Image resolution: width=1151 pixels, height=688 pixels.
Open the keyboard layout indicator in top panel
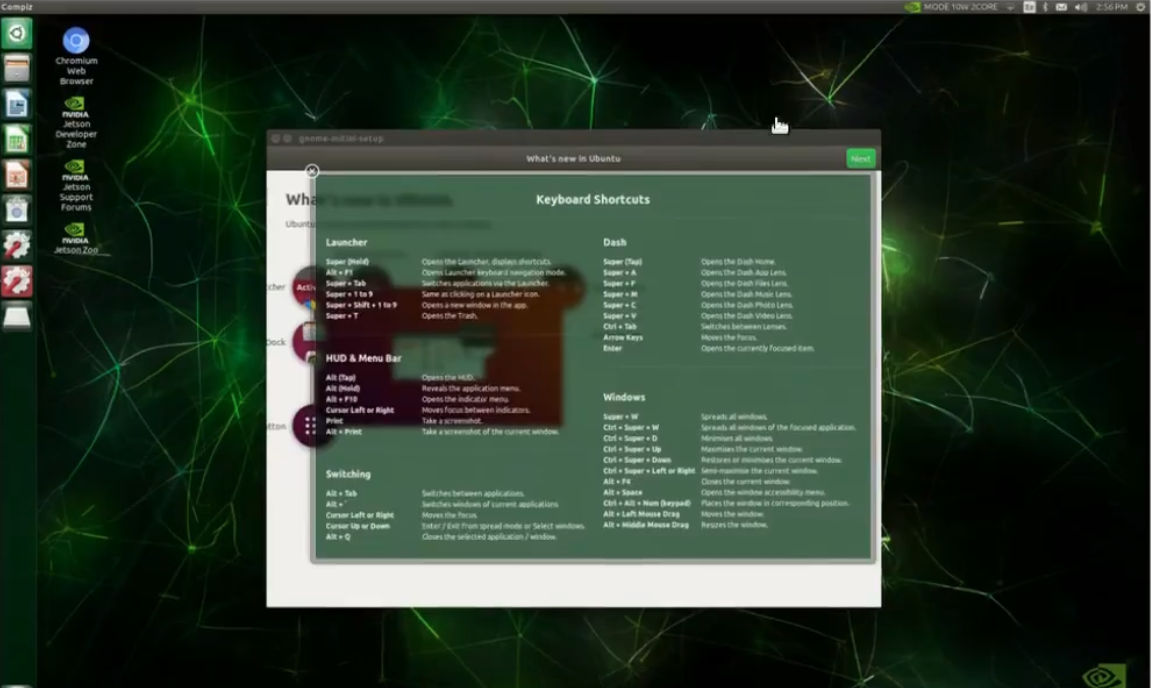click(x=1029, y=7)
